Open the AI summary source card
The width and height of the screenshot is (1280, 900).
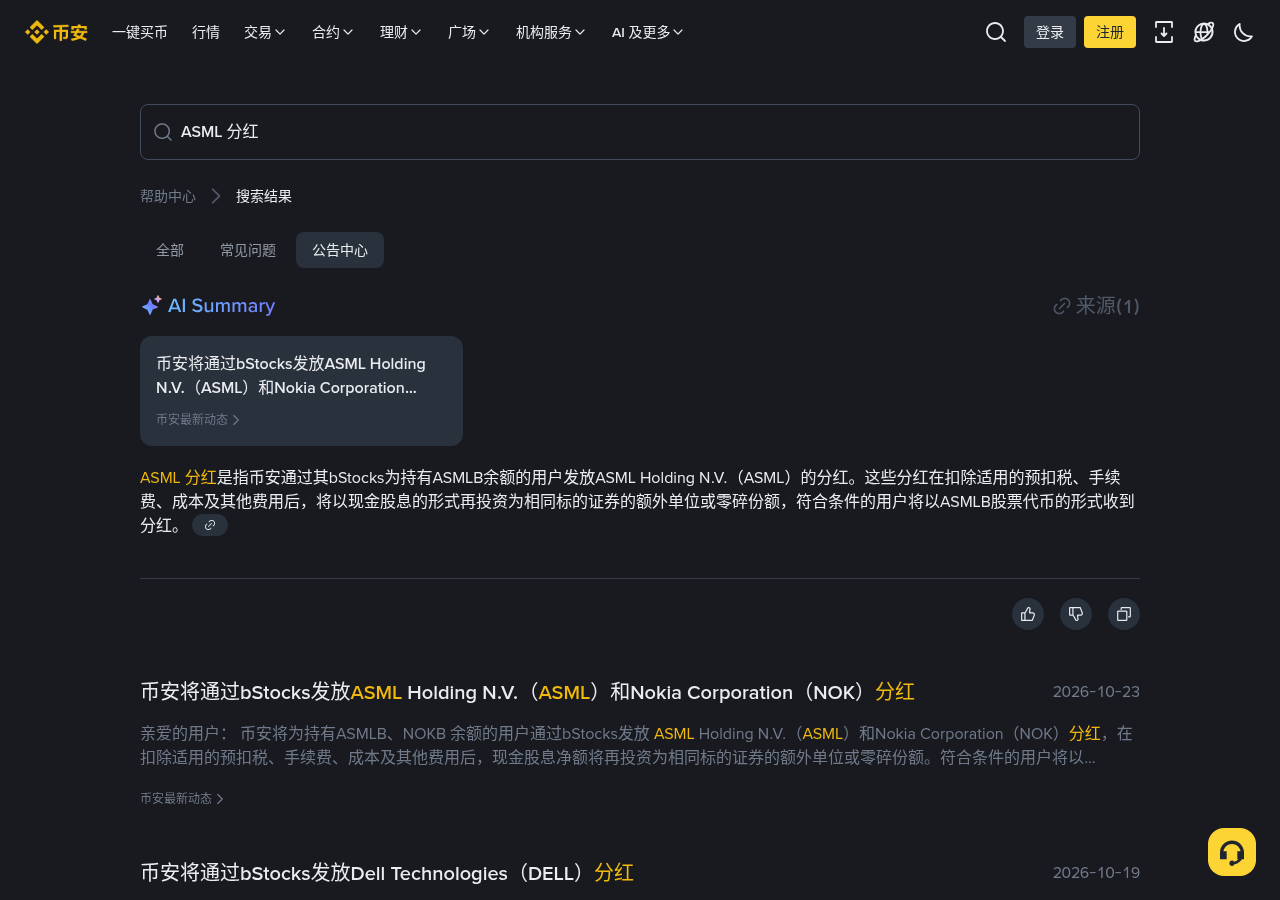pos(301,391)
